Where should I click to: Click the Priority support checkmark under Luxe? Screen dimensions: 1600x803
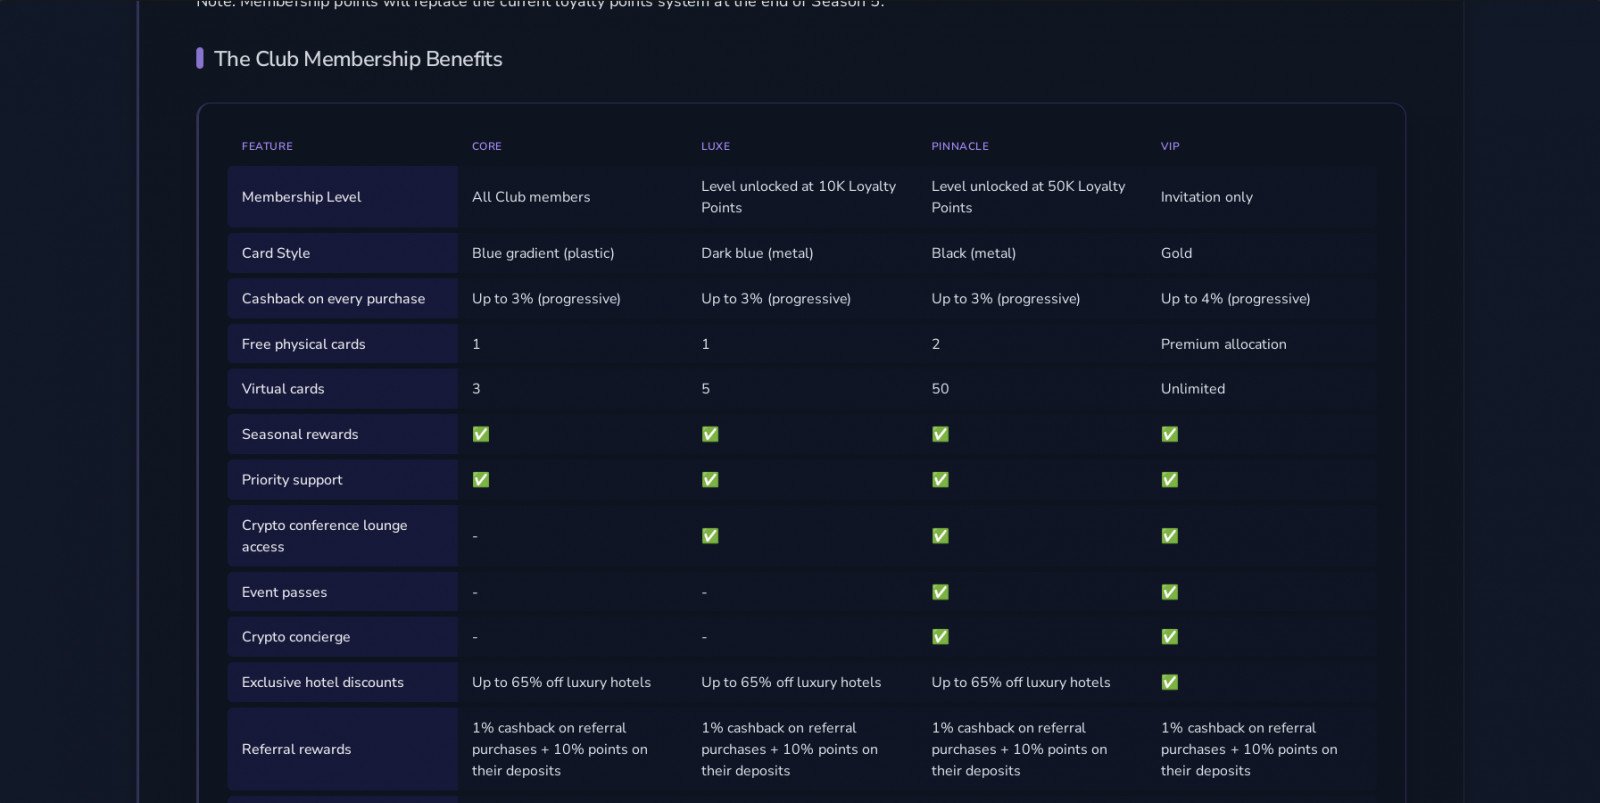tap(710, 480)
